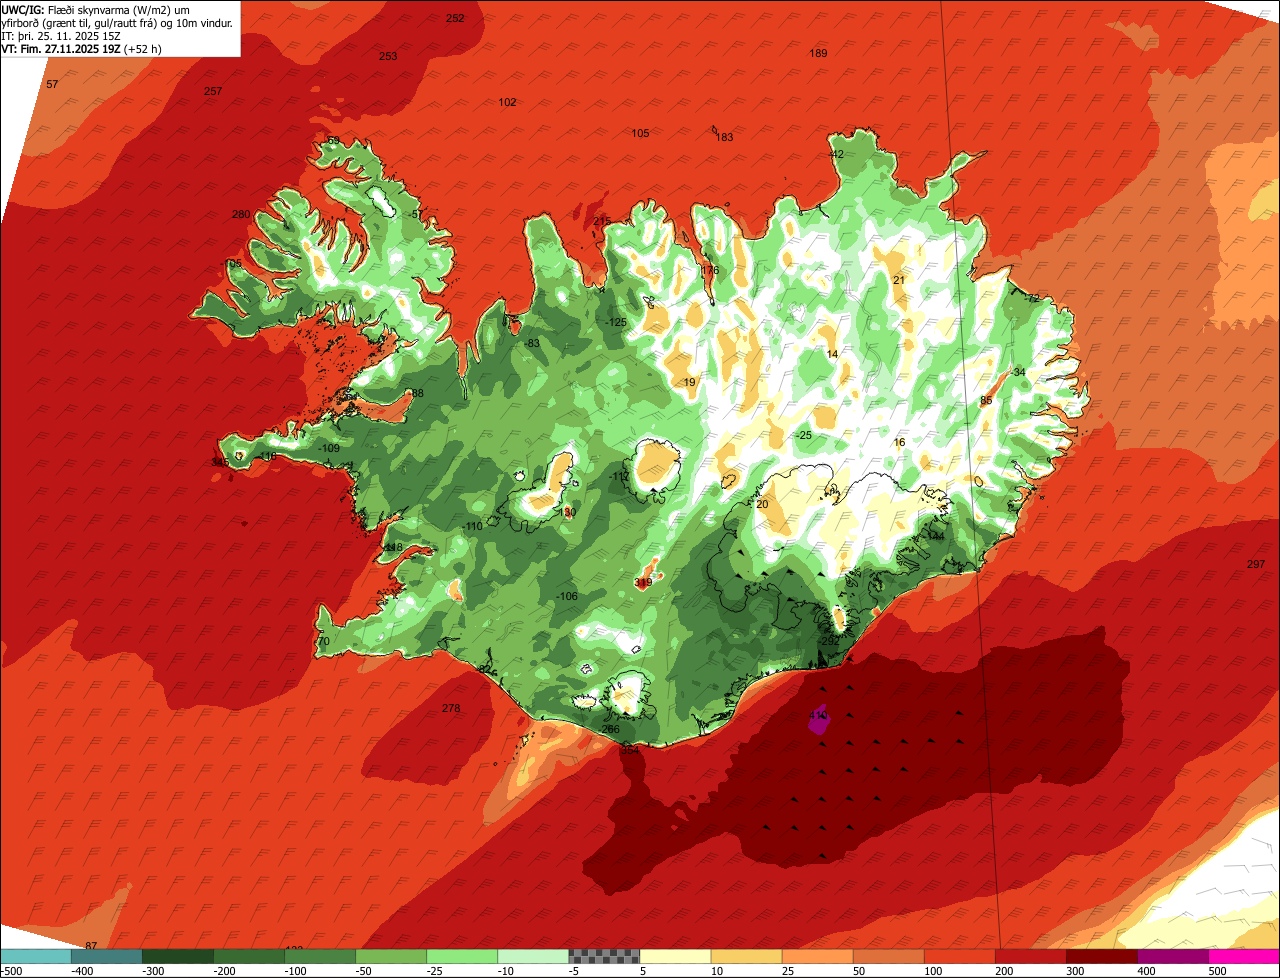This screenshot has width=1280, height=978.
Task: Select the pale green swatch from -10 to -5
Action: point(533,956)
